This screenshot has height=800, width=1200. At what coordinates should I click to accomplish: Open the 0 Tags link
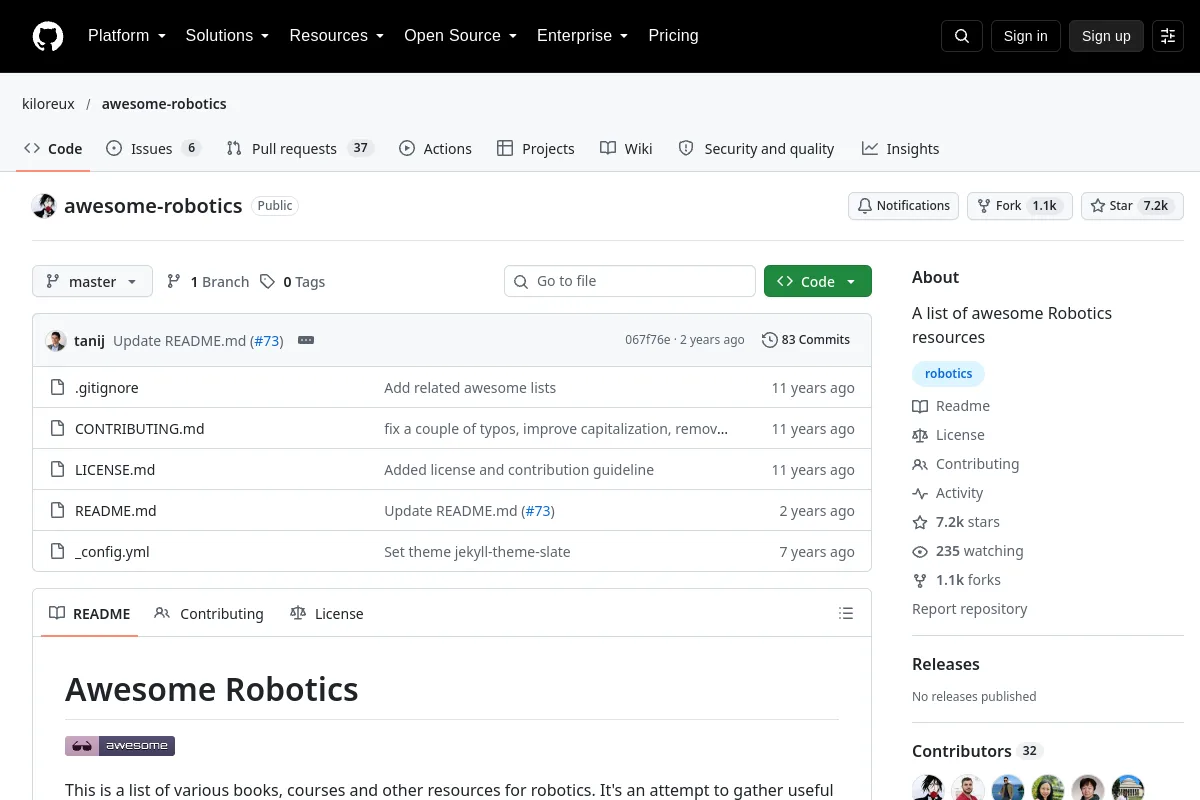click(293, 282)
